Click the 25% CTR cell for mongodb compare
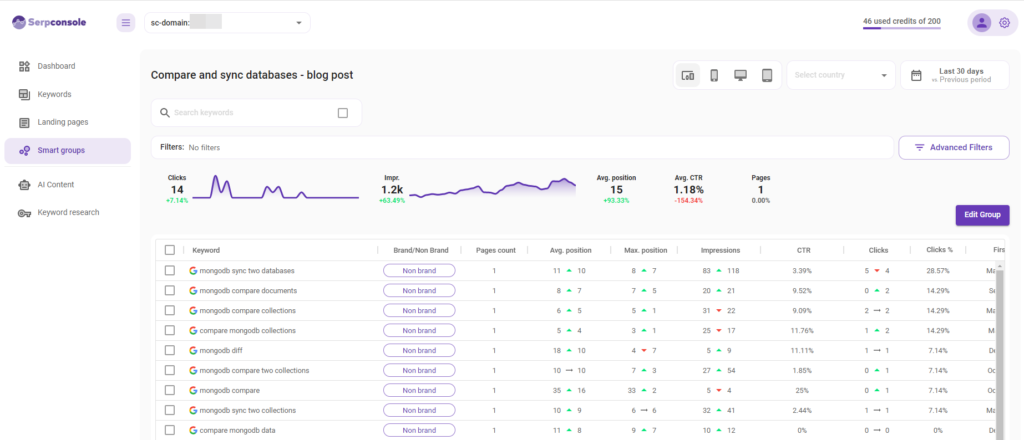 [x=803, y=390]
